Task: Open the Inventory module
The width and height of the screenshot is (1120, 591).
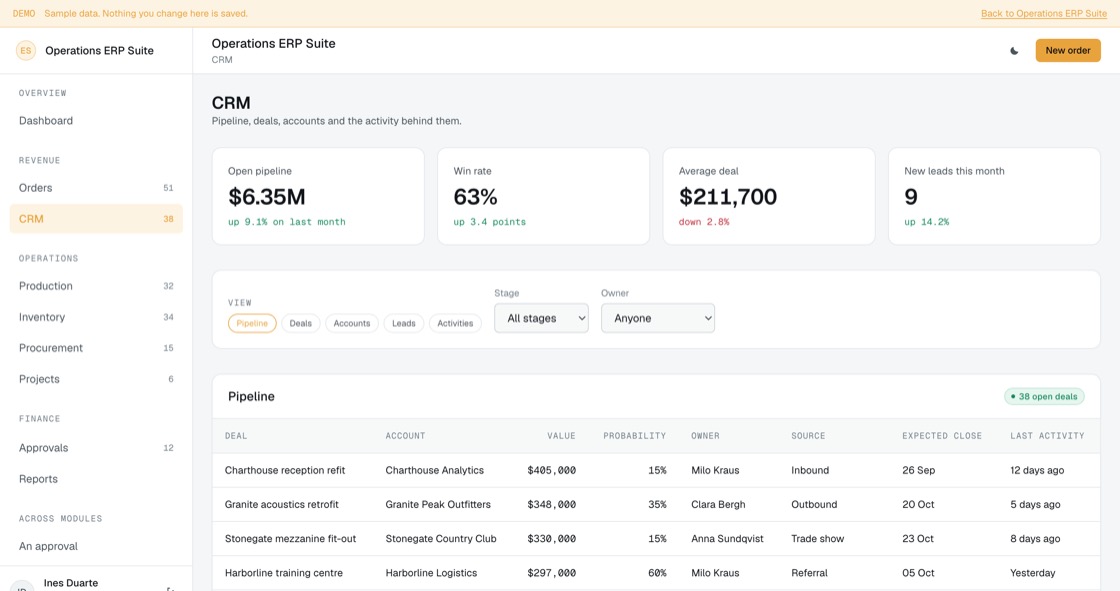Action: point(96,317)
